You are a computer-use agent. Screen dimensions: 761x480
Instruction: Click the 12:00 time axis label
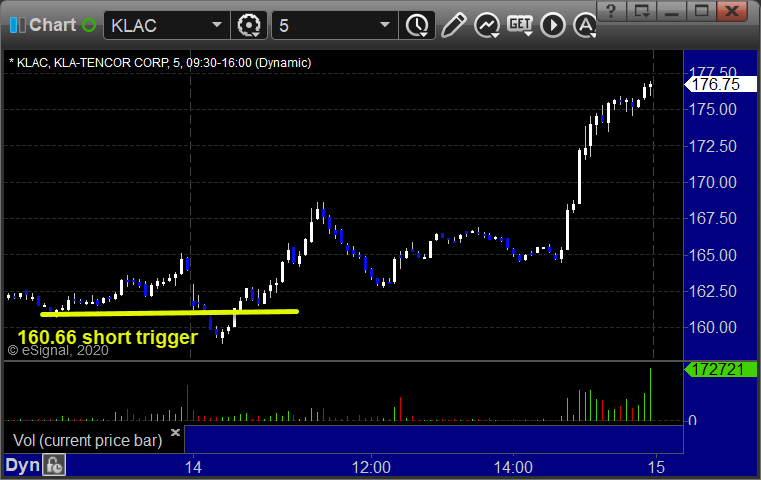(371, 467)
